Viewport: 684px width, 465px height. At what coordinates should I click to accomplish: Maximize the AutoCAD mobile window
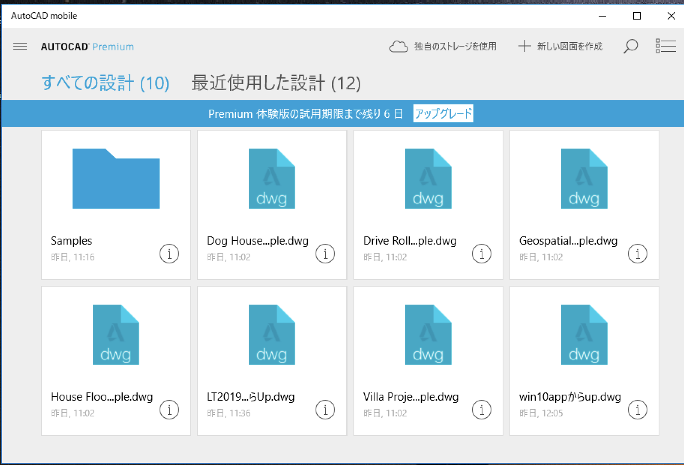637,16
